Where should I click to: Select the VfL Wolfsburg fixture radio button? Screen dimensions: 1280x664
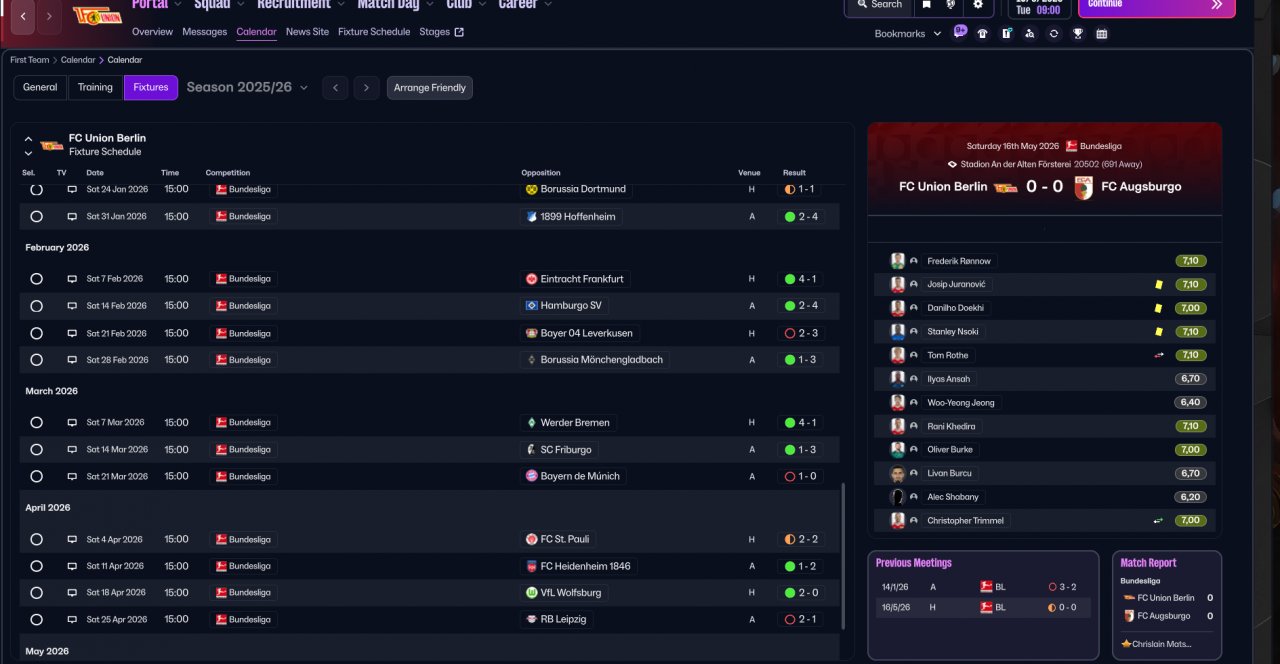(37, 593)
